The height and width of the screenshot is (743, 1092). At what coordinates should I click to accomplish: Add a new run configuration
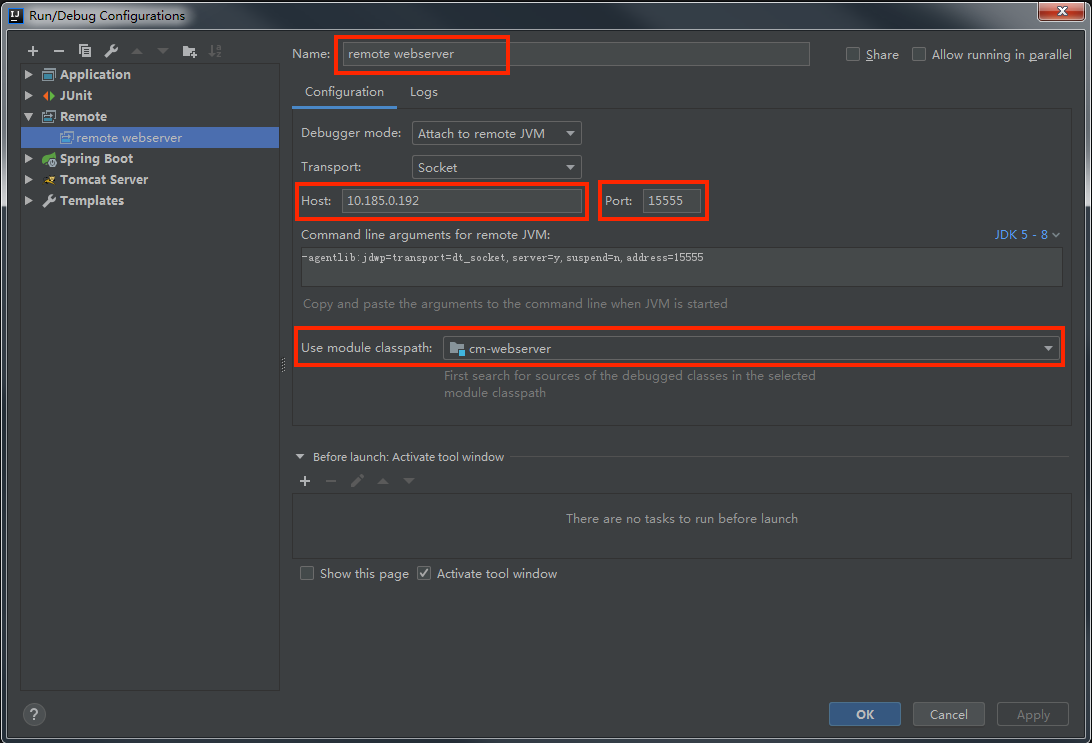point(32,50)
